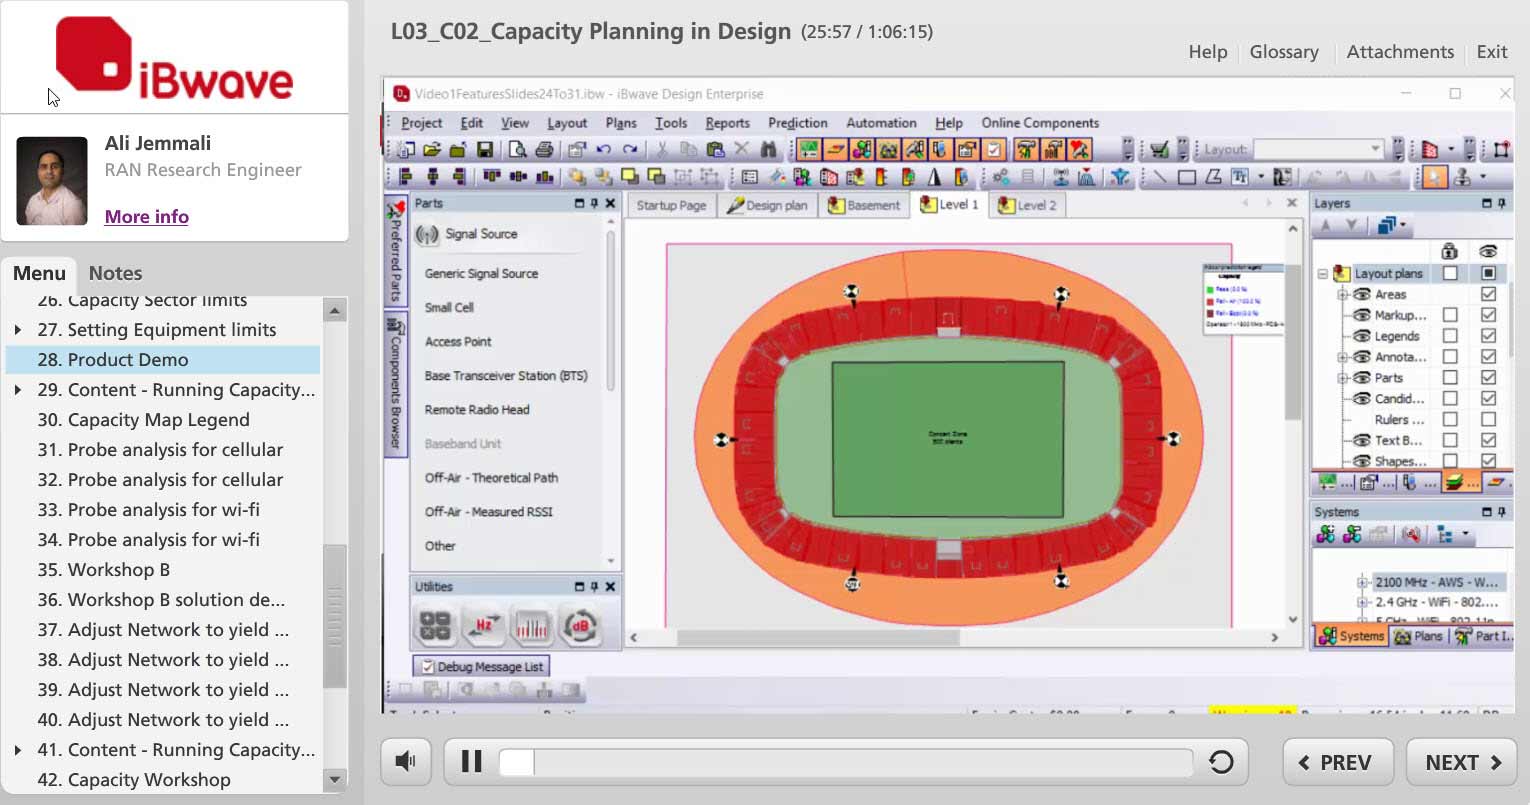This screenshot has height=805, width=1530.
Task: Open an existing project with the folder icon
Action: pyautogui.click(x=432, y=150)
